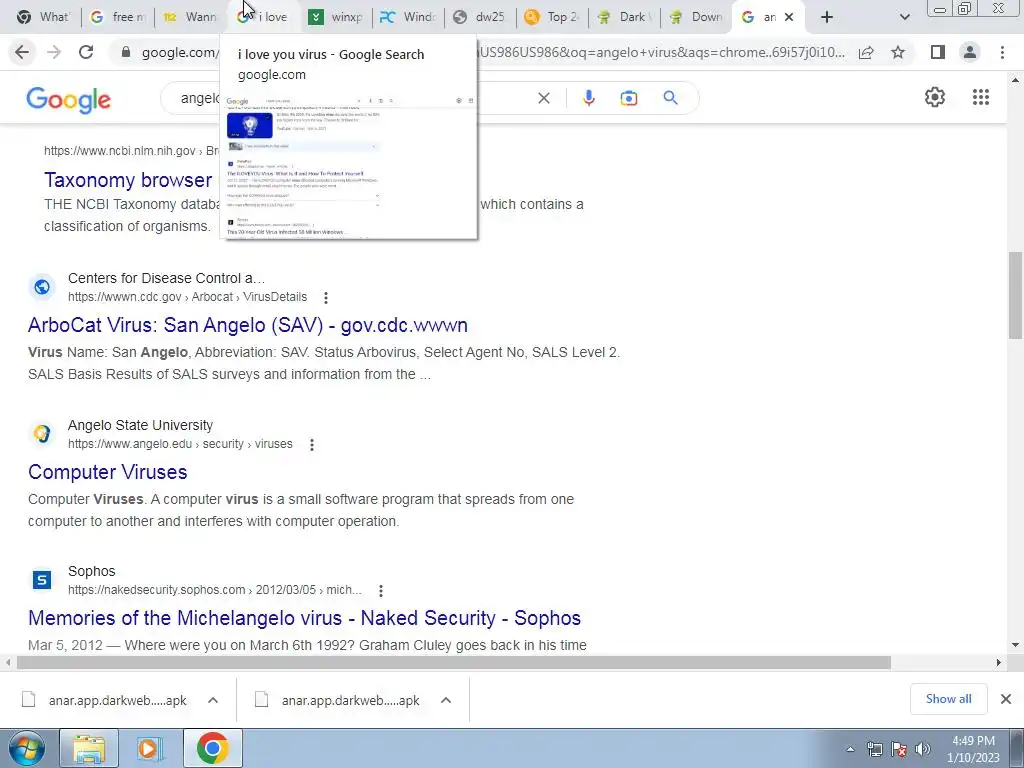Open more options for the Sophos result
This screenshot has width=1024, height=768.
(381, 591)
